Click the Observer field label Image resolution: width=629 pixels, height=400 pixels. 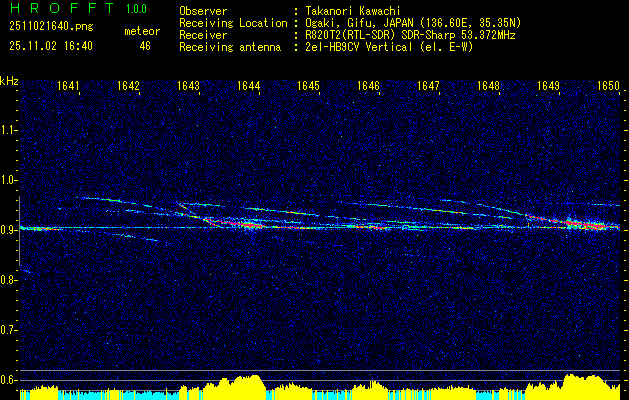(x=203, y=11)
